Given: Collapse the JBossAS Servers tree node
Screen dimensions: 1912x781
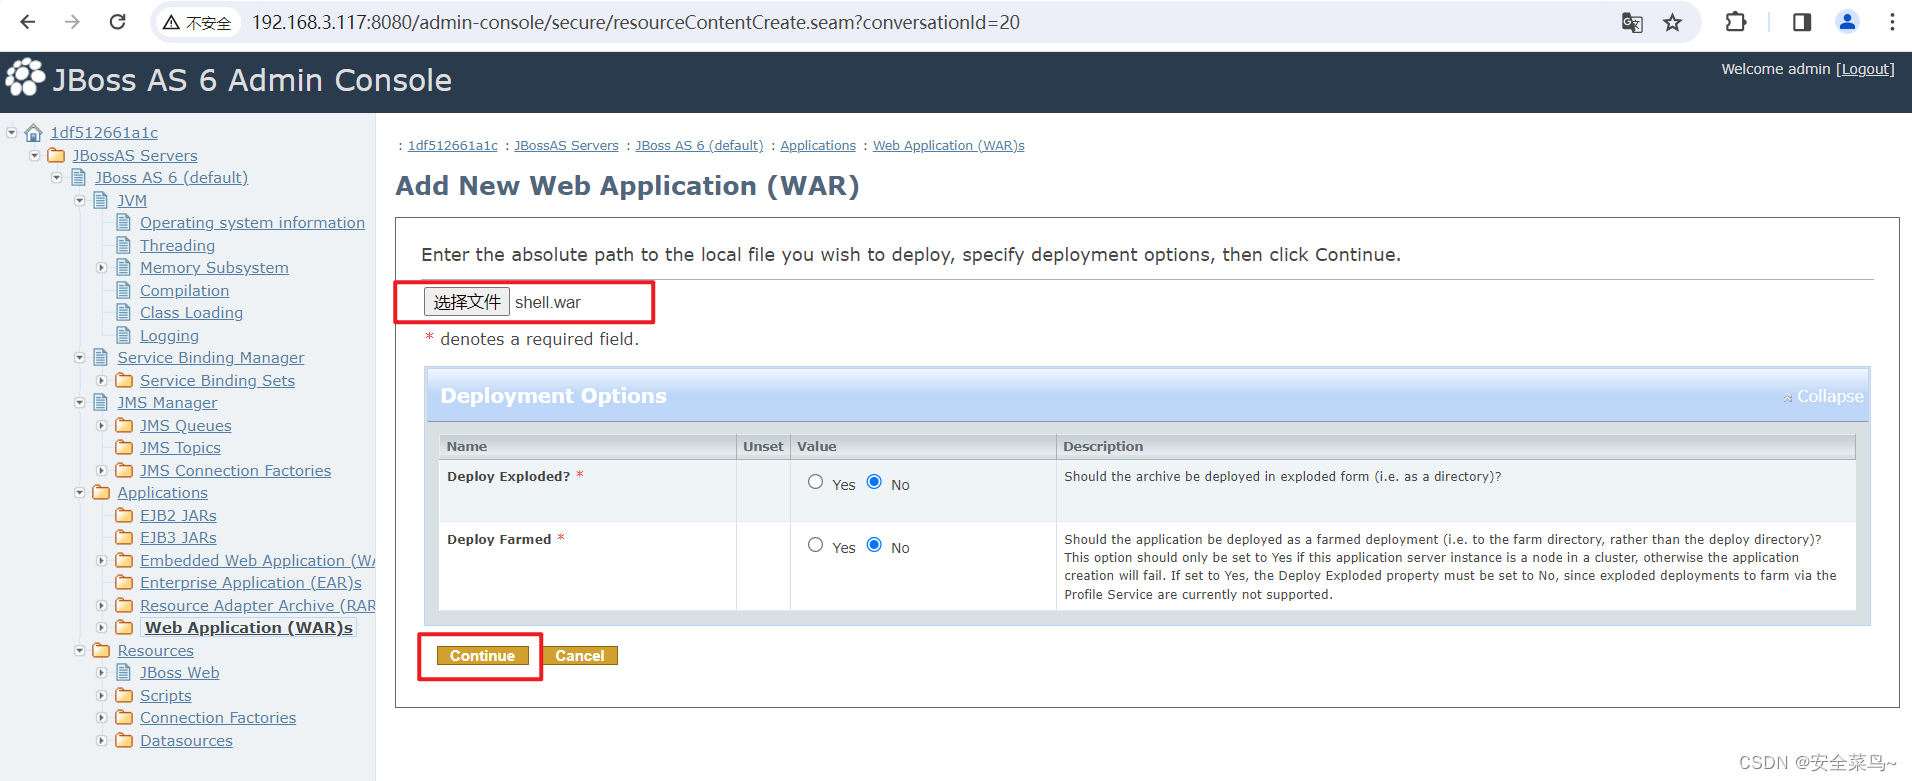Looking at the screenshot, I should pos(35,155).
